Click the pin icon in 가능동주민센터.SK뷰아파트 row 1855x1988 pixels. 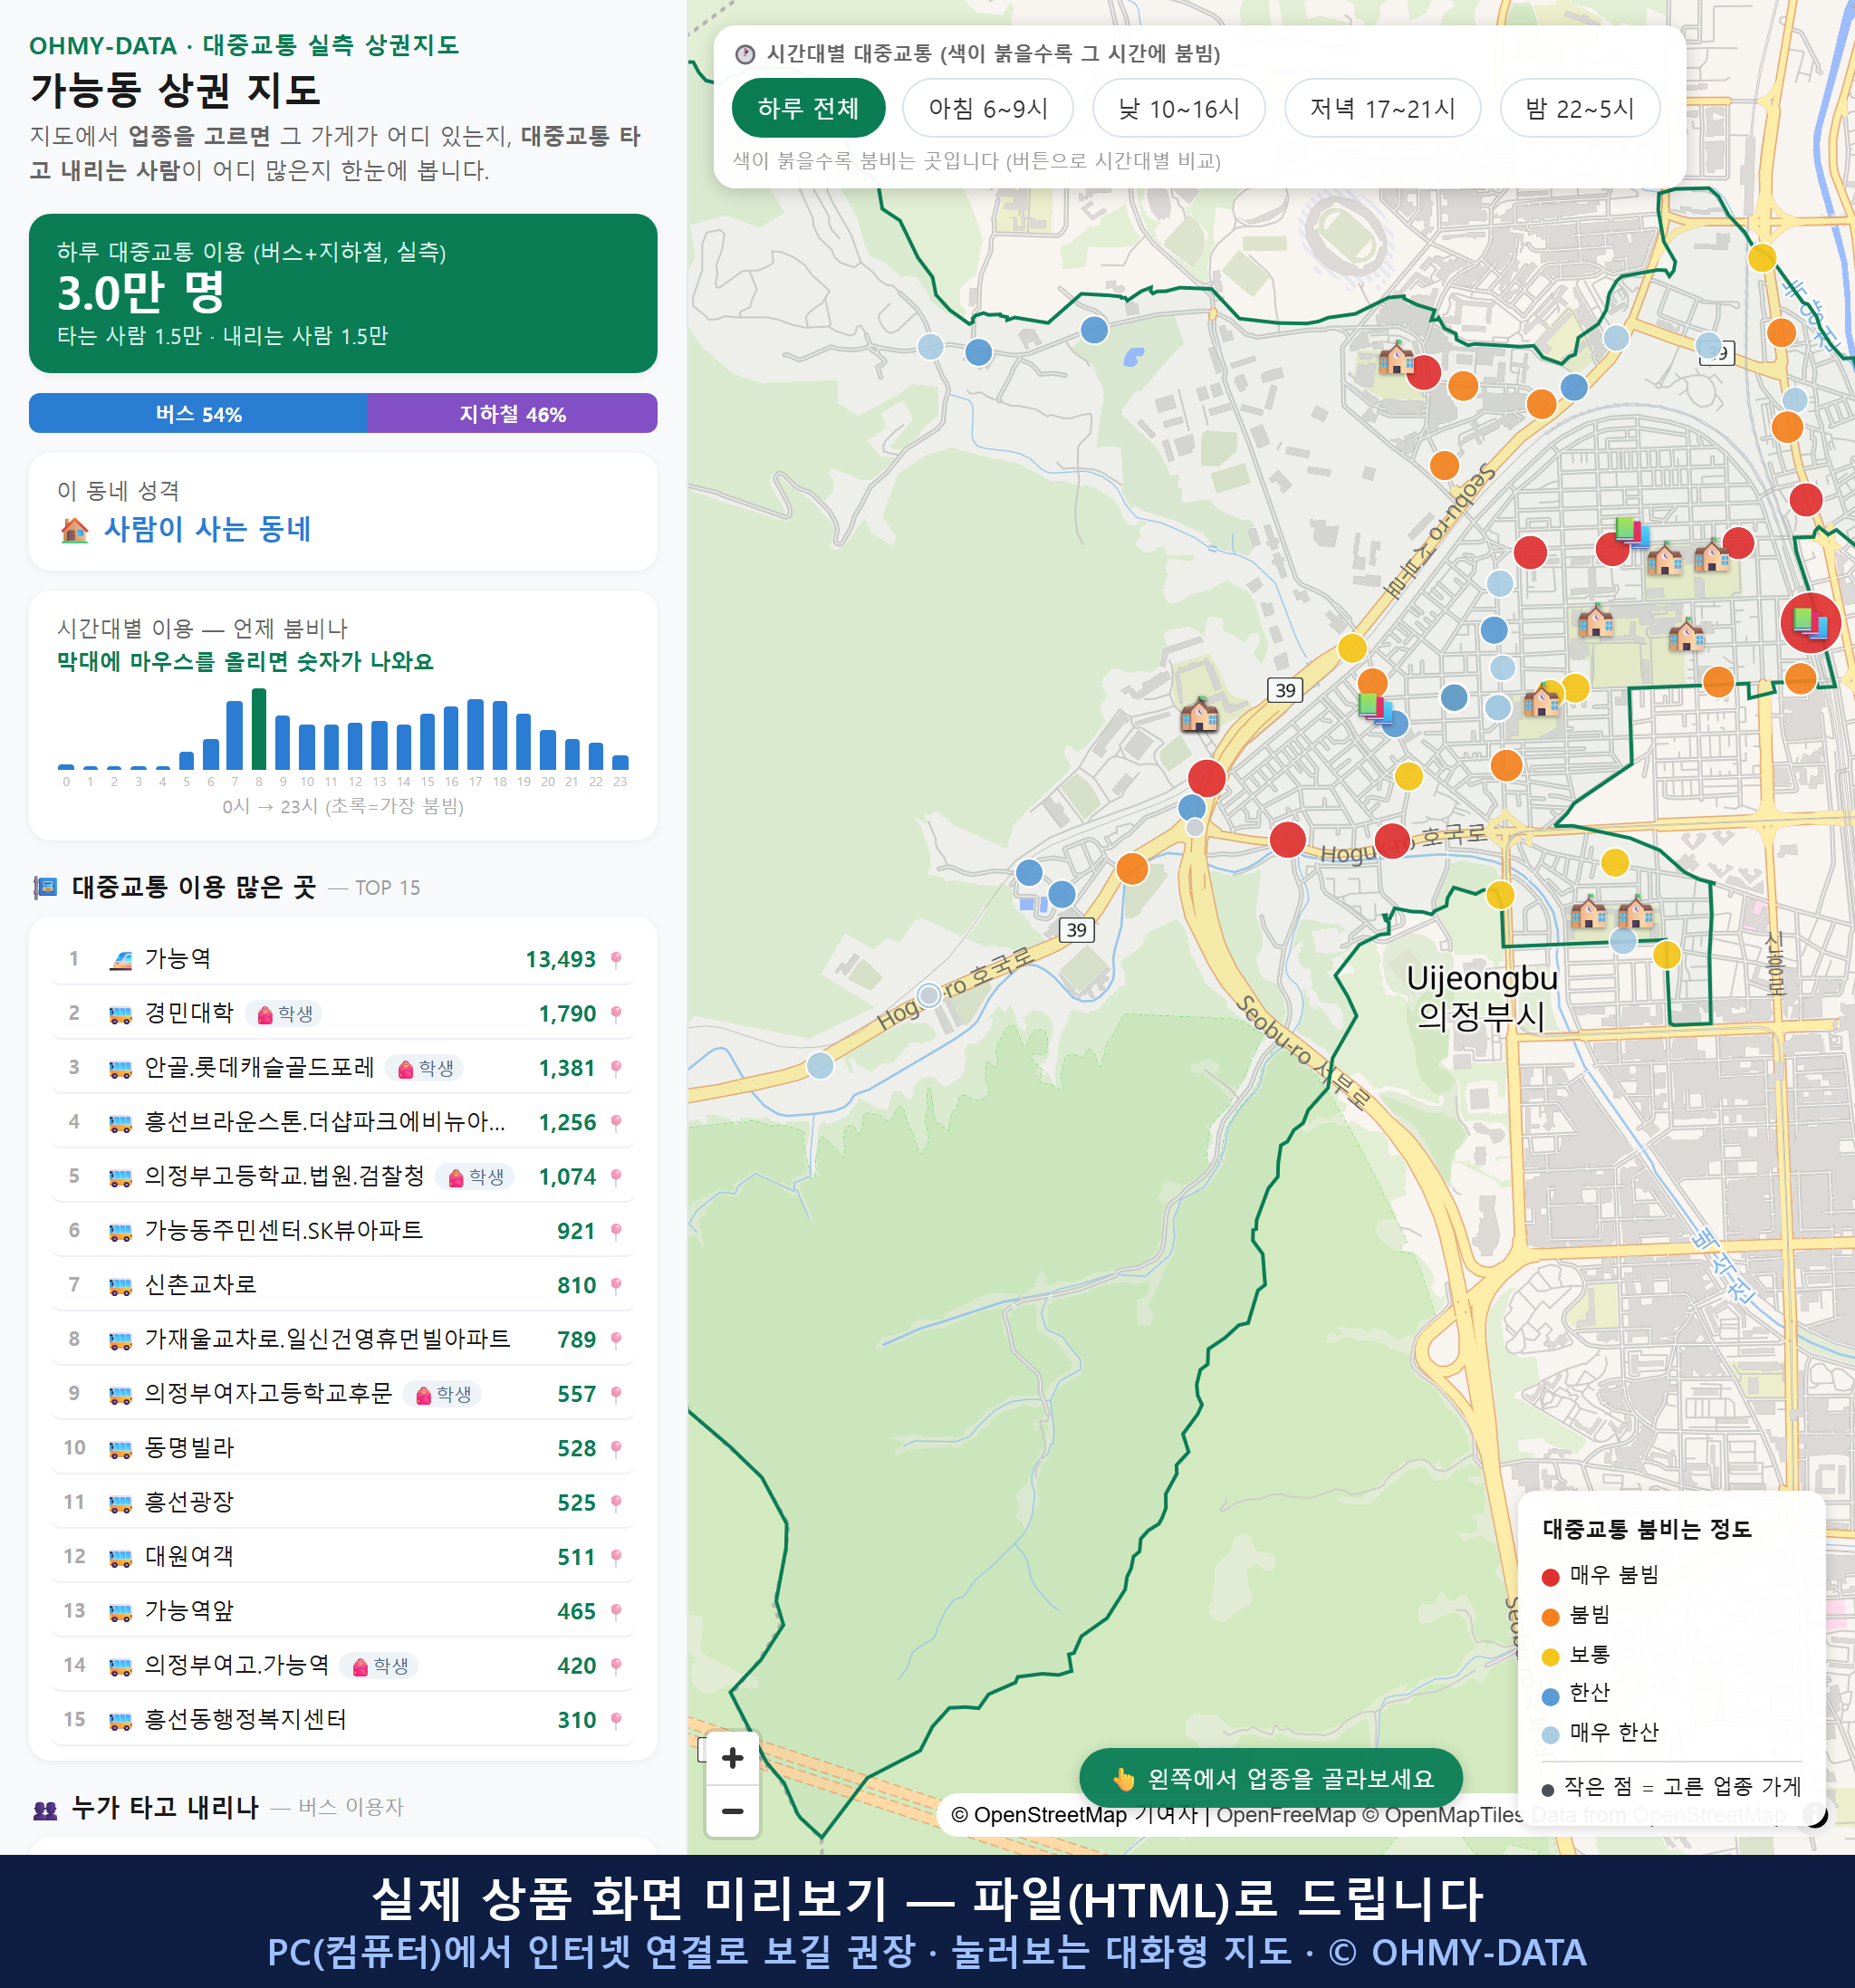pos(616,1231)
